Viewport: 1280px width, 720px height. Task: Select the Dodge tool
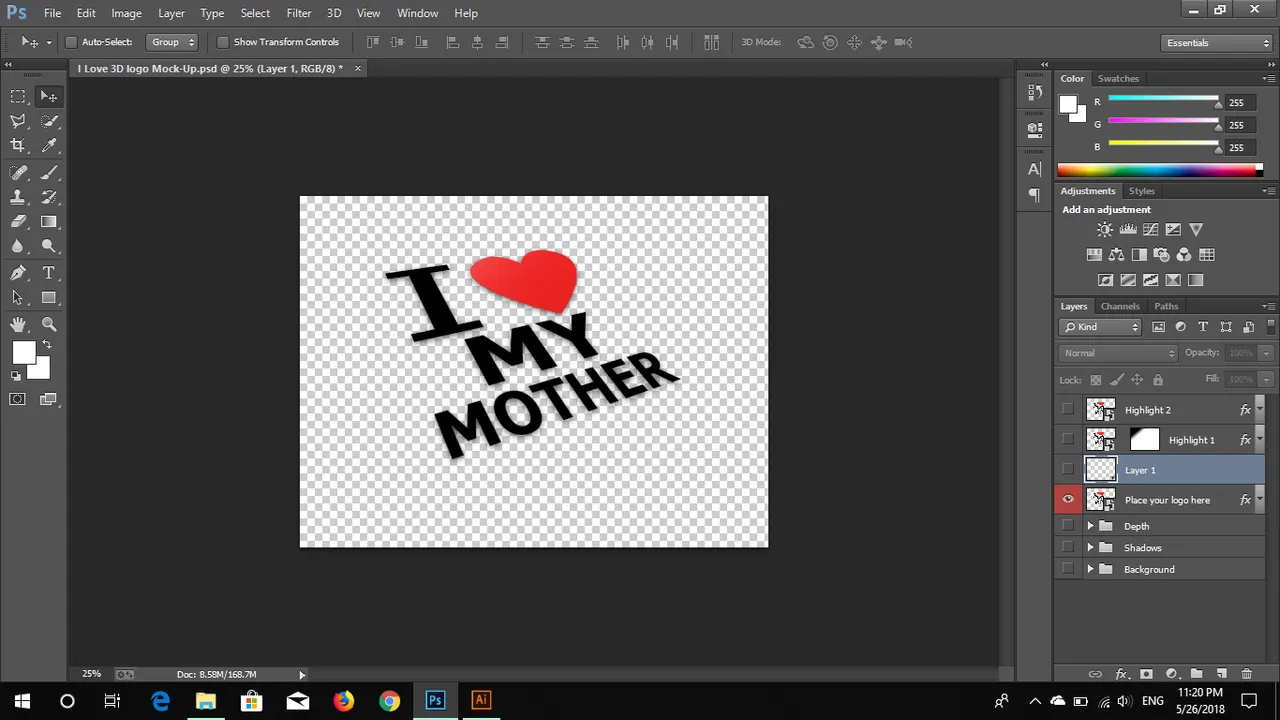pos(49,246)
